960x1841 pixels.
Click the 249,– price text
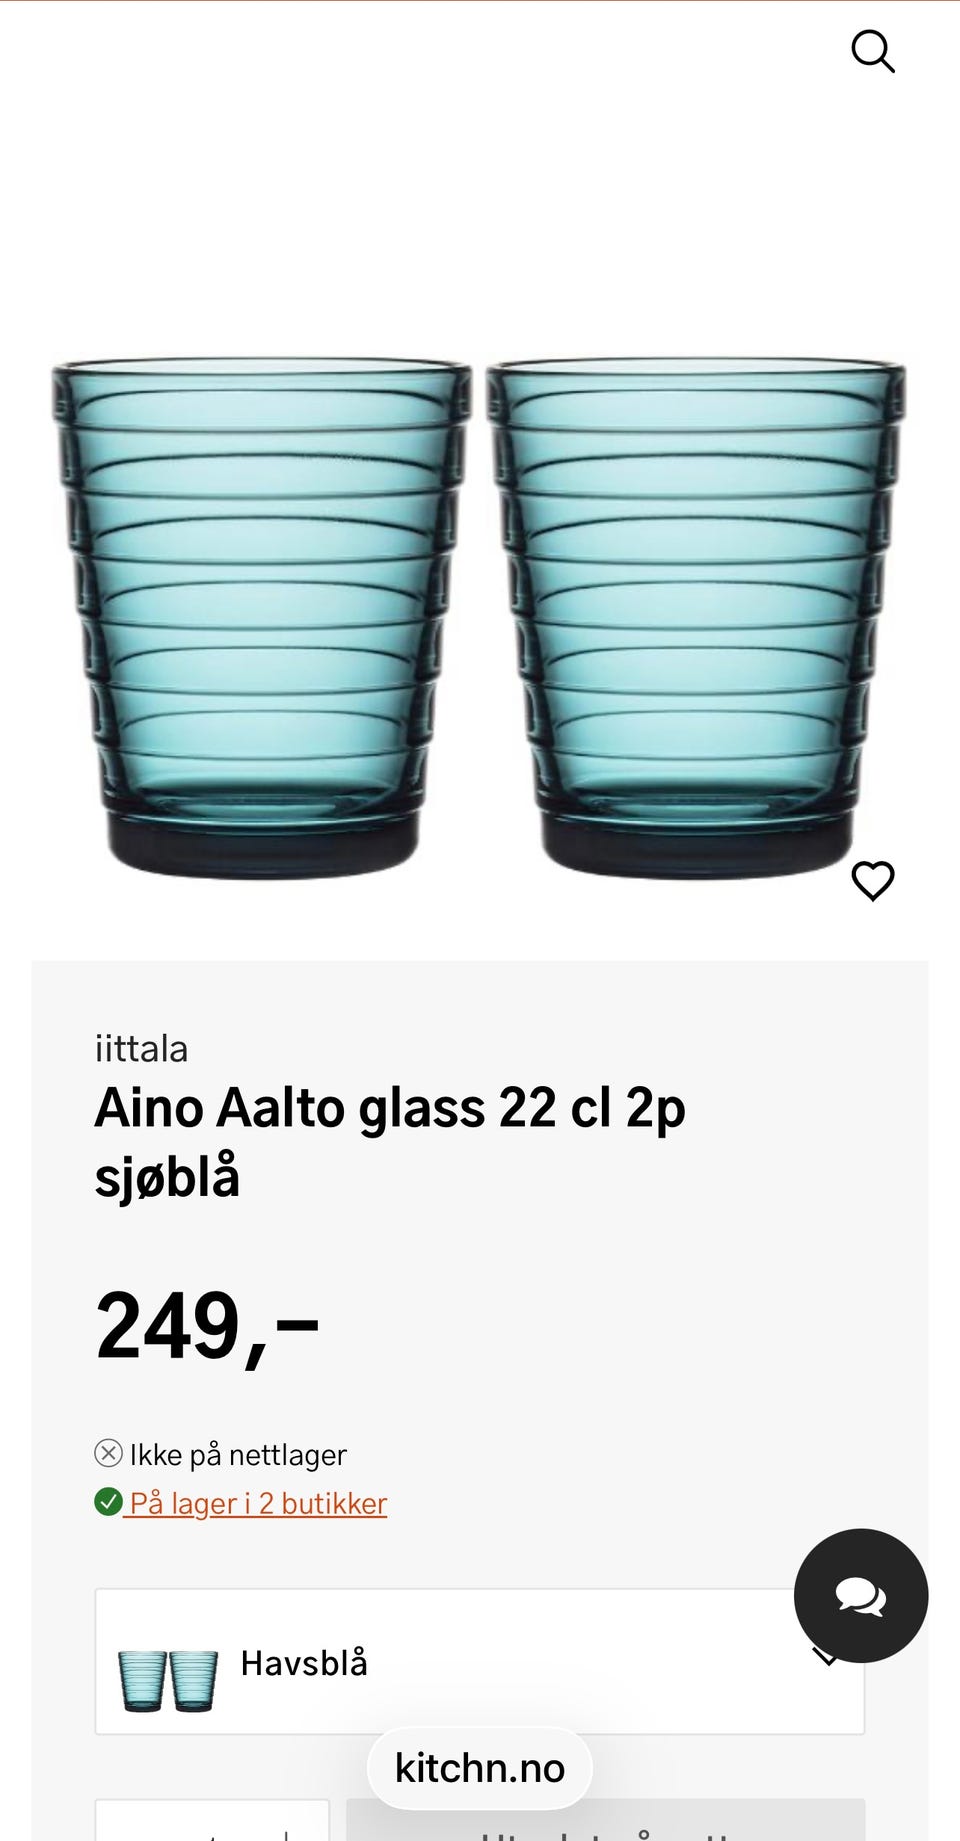tap(207, 1326)
